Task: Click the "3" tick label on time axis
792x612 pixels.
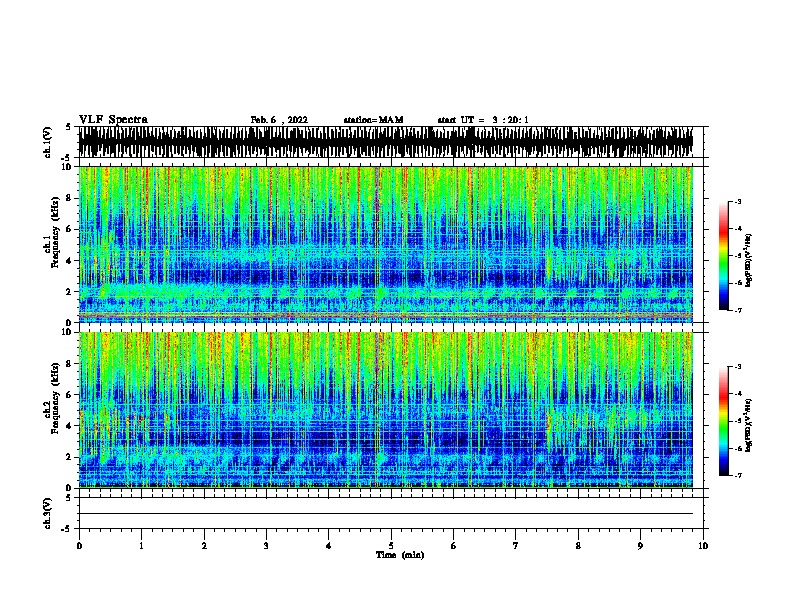Action: (x=266, y=546)
